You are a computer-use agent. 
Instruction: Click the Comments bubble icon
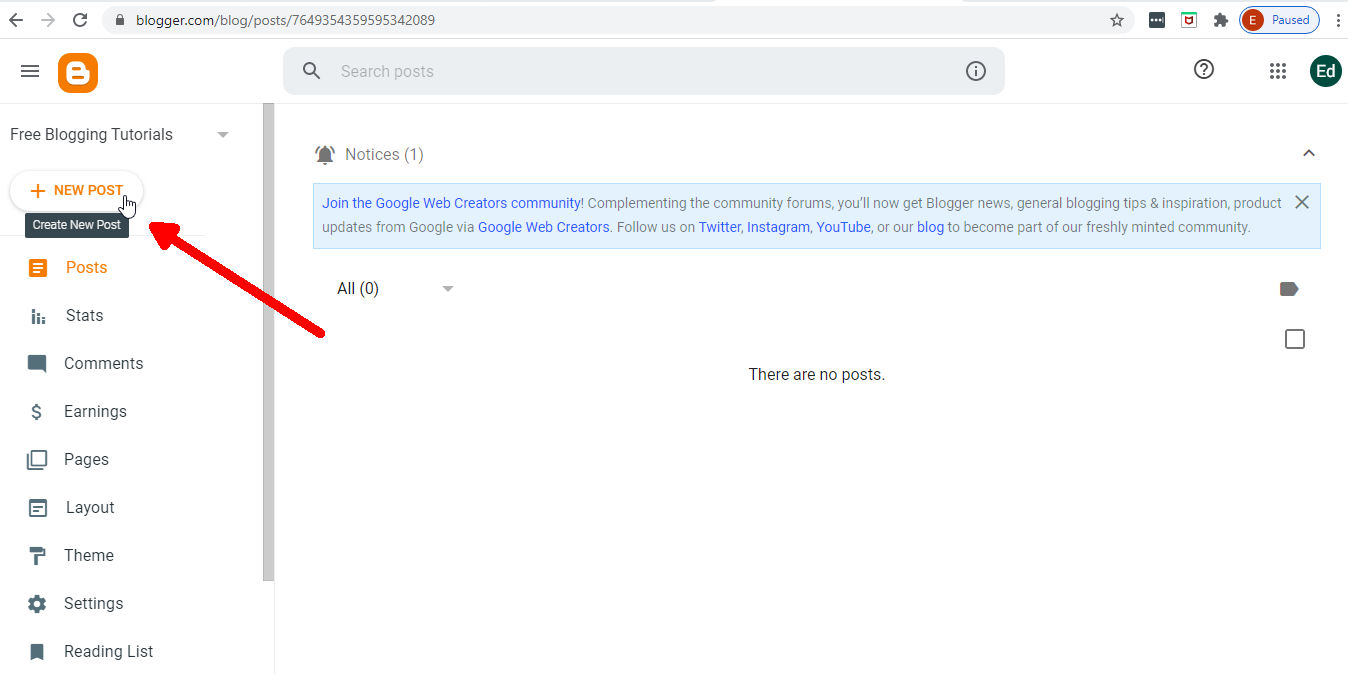pyautogui.click(x=37, y=364)
